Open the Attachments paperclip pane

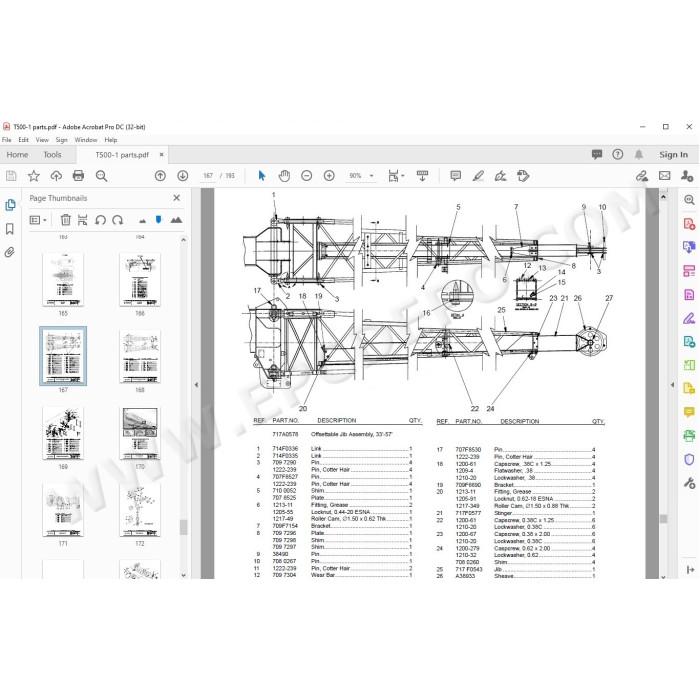pyautogui.click(x=10, y=253)
